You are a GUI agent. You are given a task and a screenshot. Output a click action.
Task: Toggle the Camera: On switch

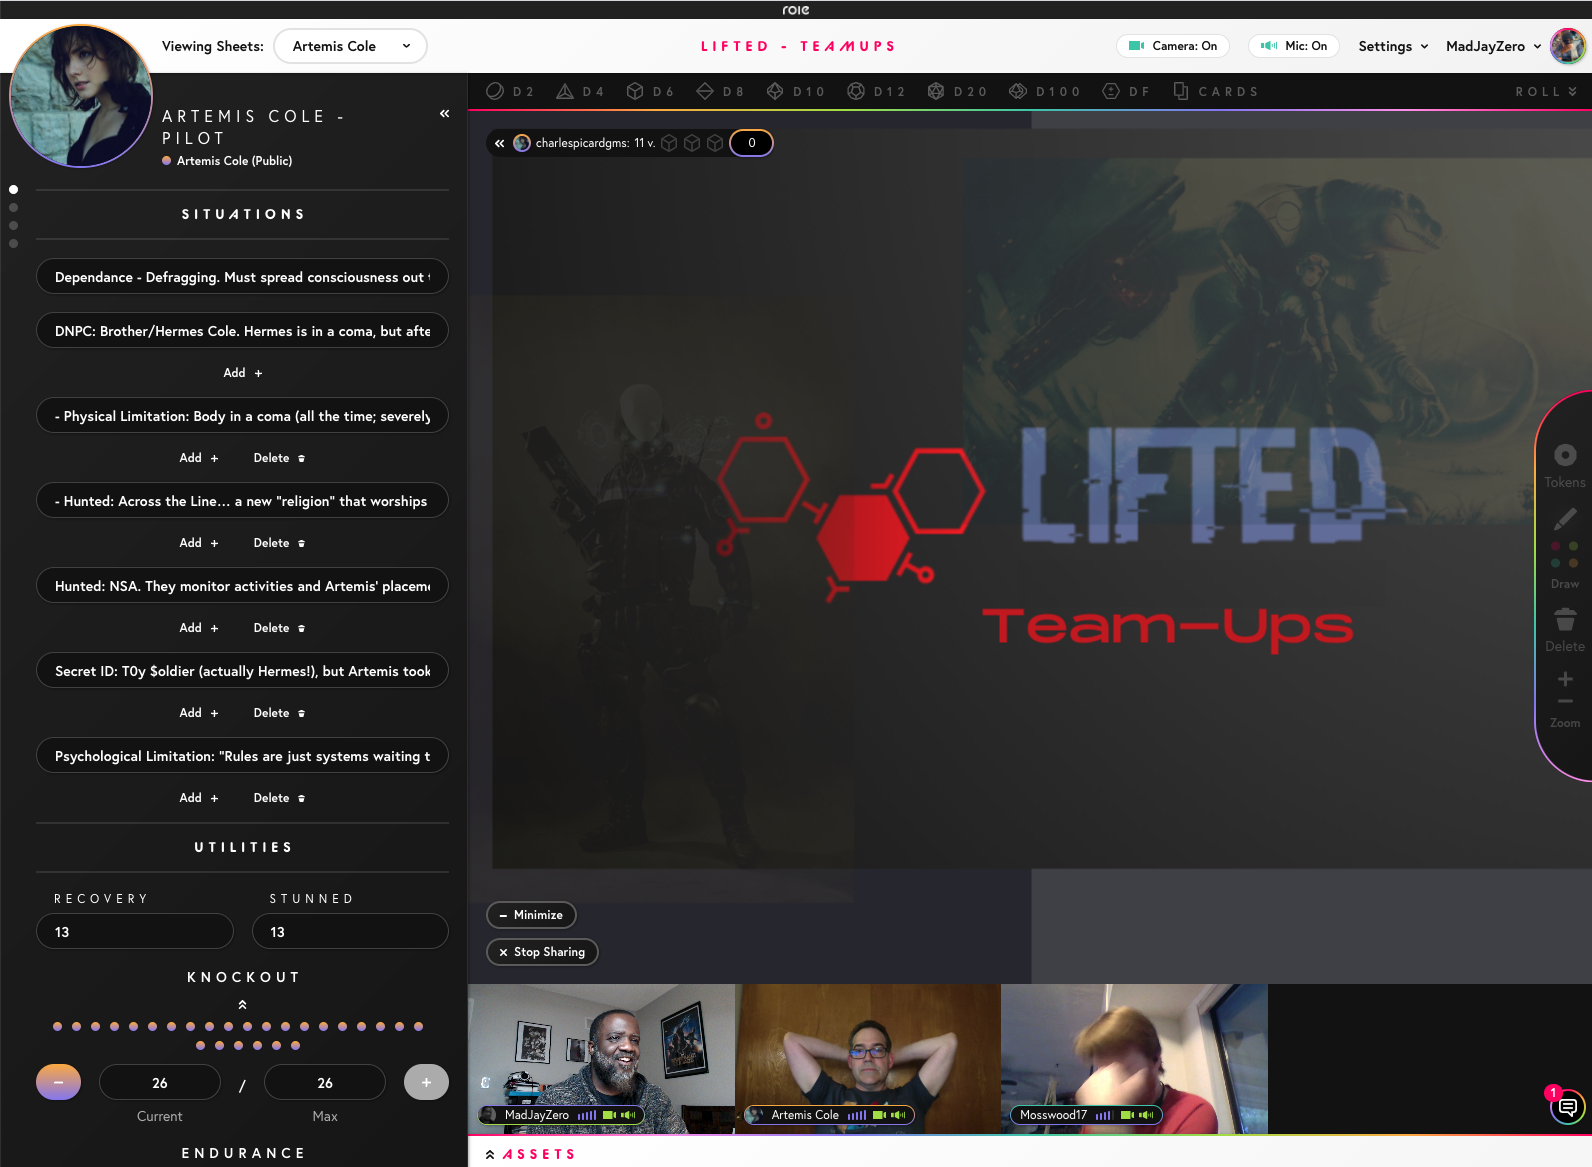(x=1173, y=46)
